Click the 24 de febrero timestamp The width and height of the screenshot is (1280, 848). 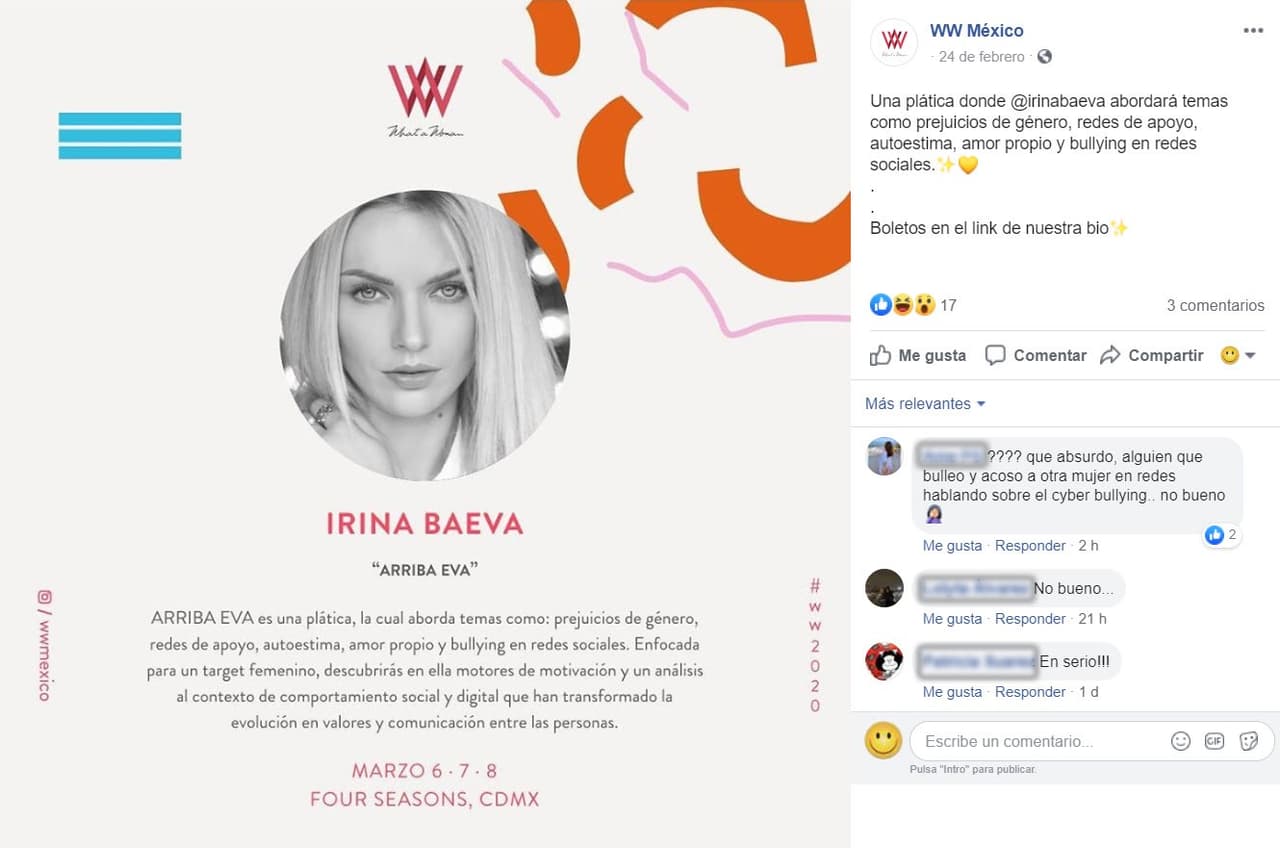click(x=982, y=57)
